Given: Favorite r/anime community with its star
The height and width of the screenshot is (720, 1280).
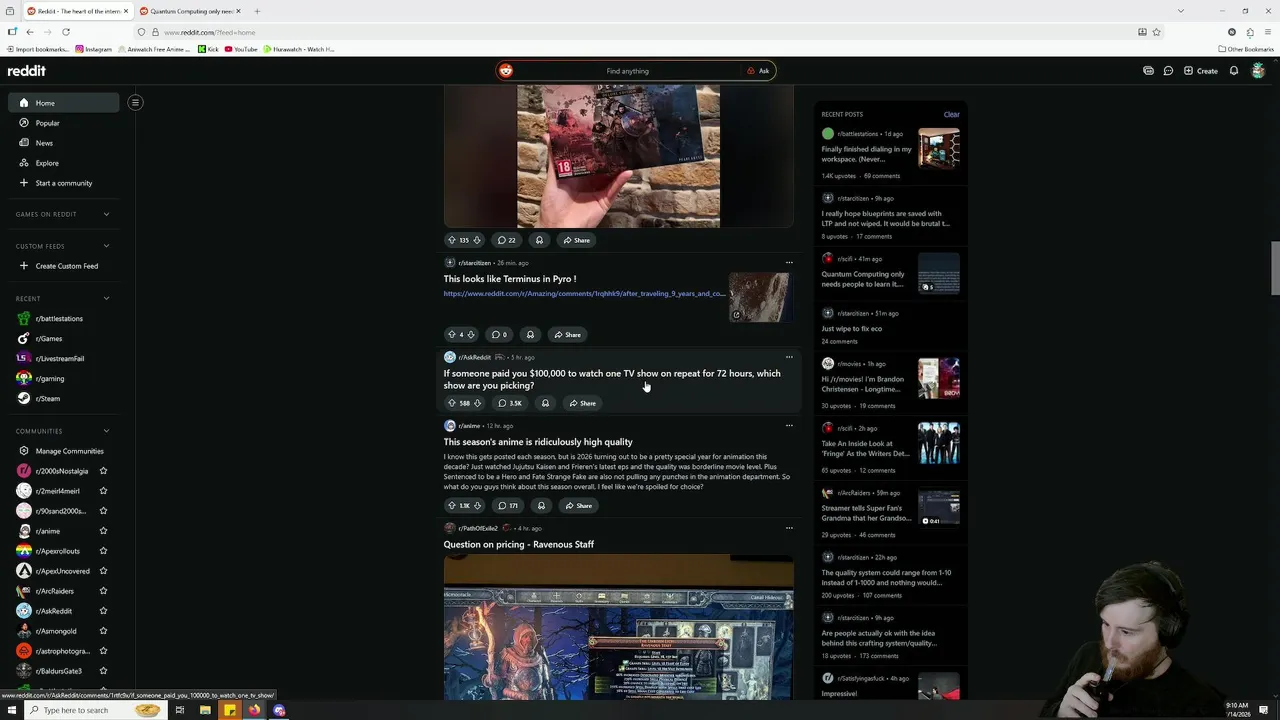Looking at the screenshot, I should [103, 531].
